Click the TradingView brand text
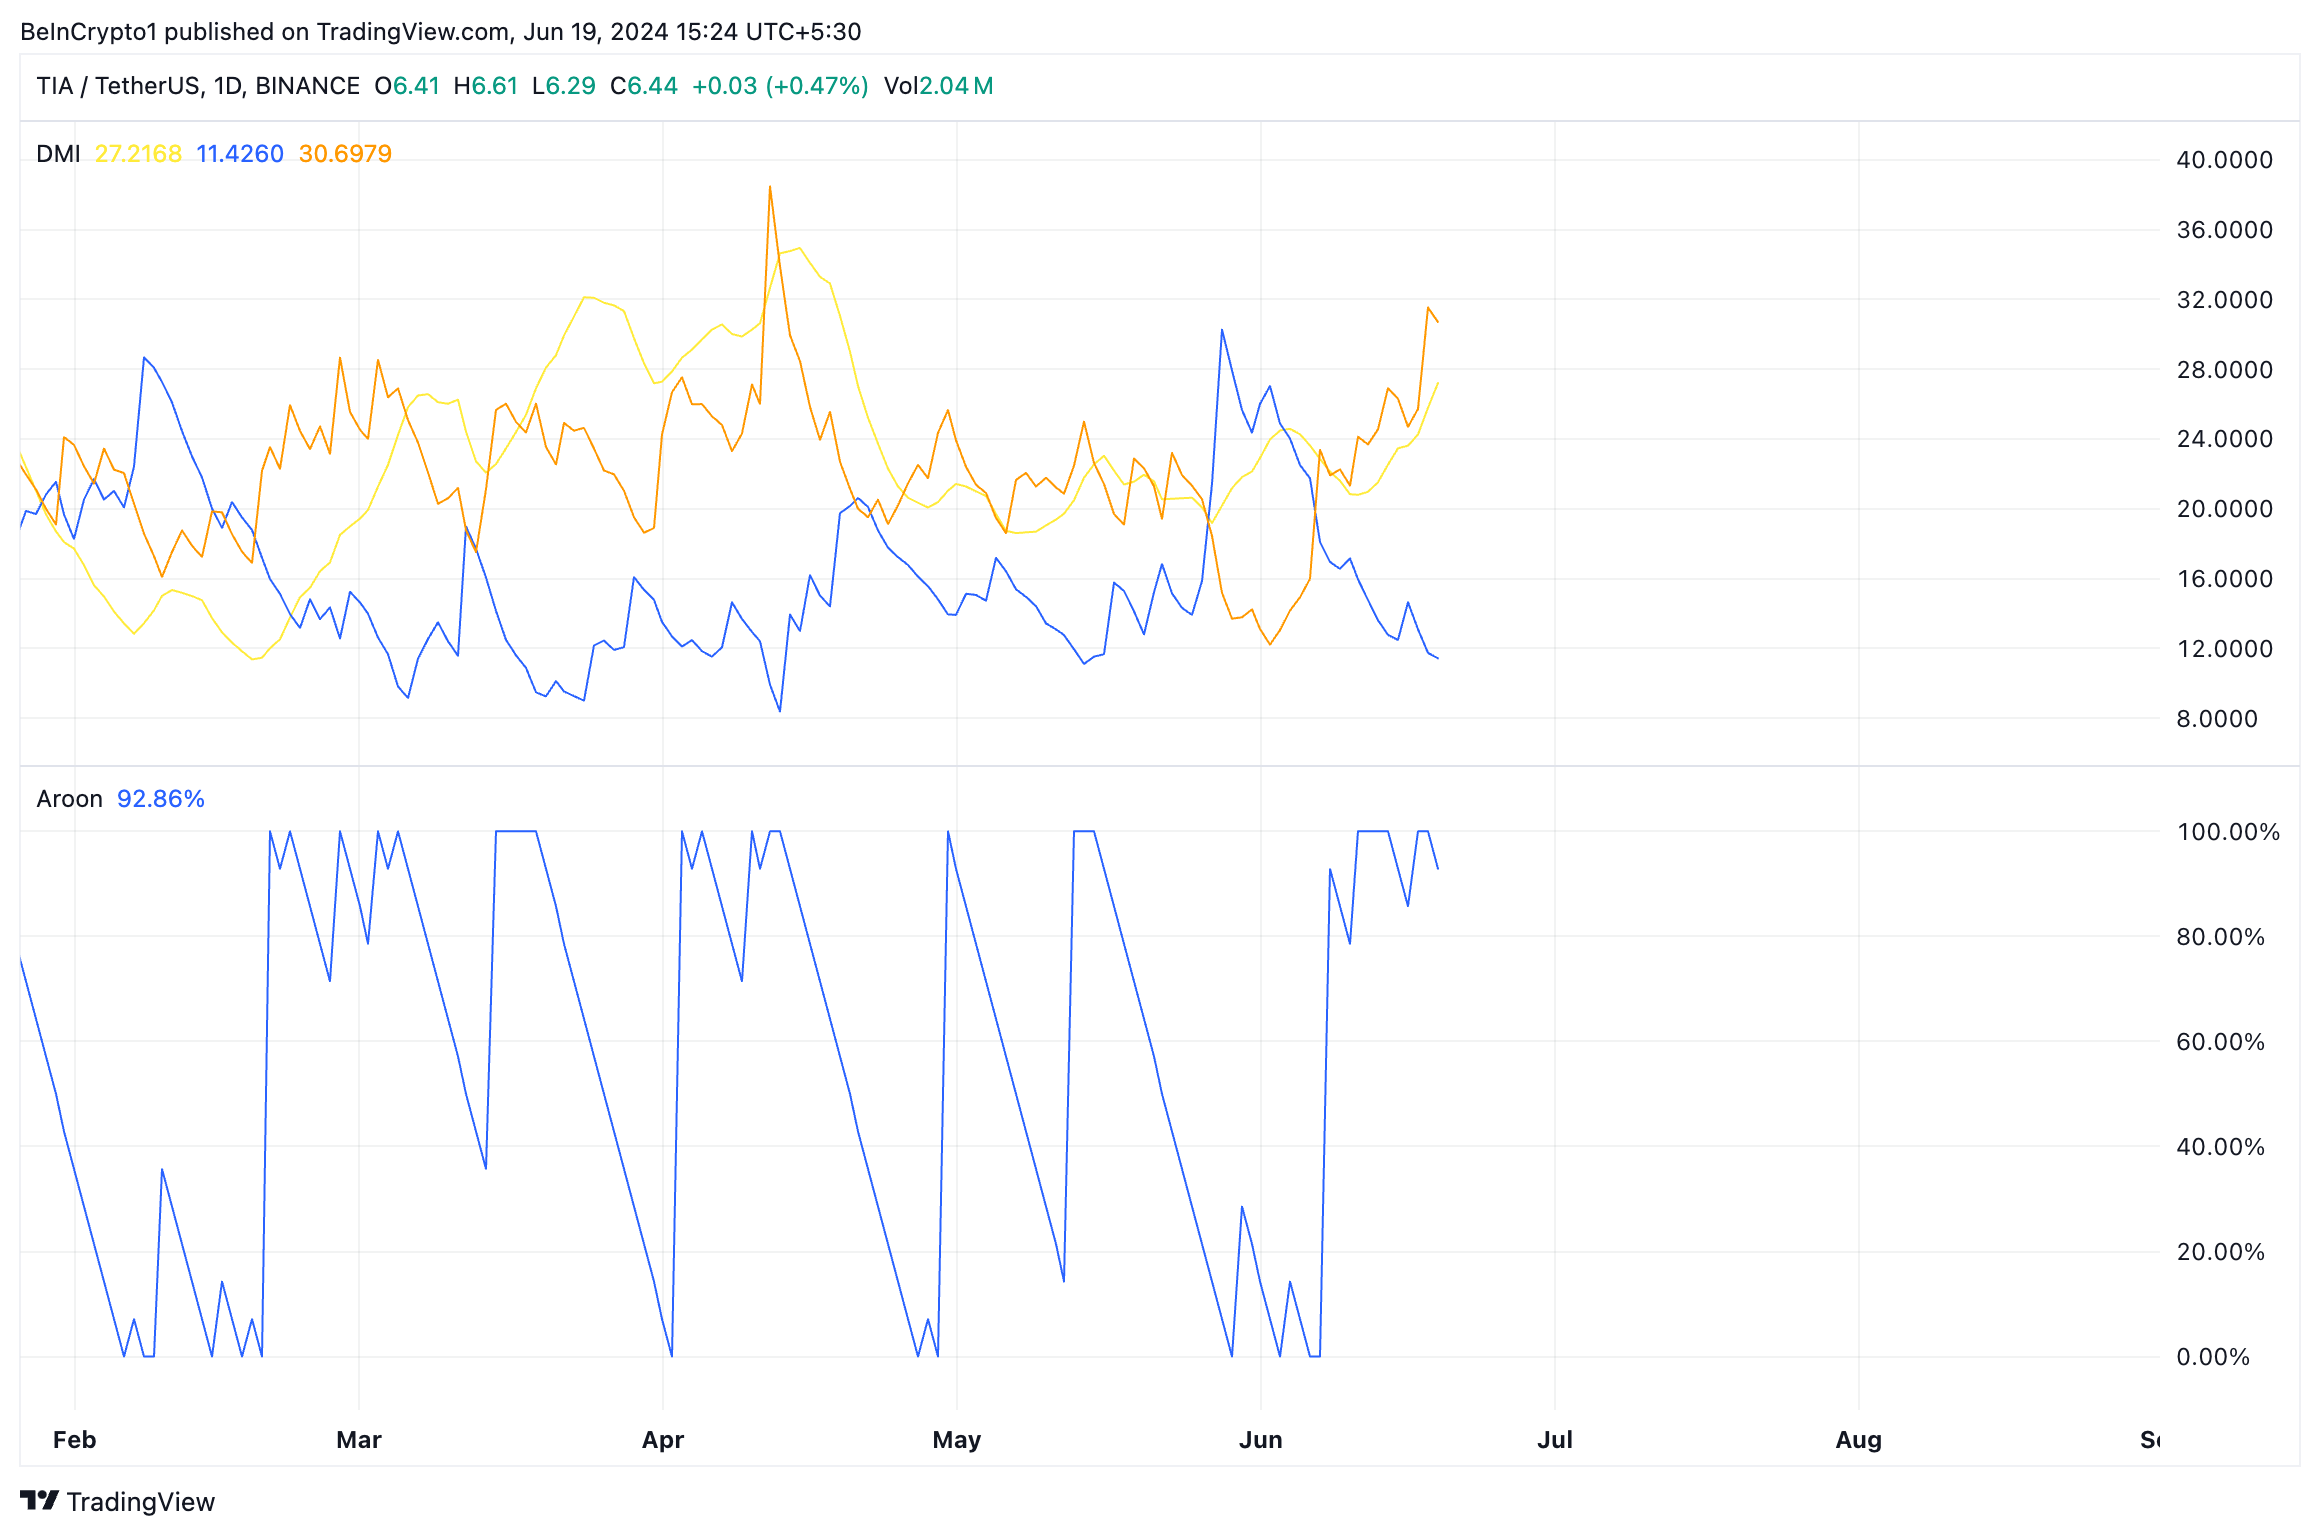This screenshot has width=2320, height=1536. (x=141, y=1501)
